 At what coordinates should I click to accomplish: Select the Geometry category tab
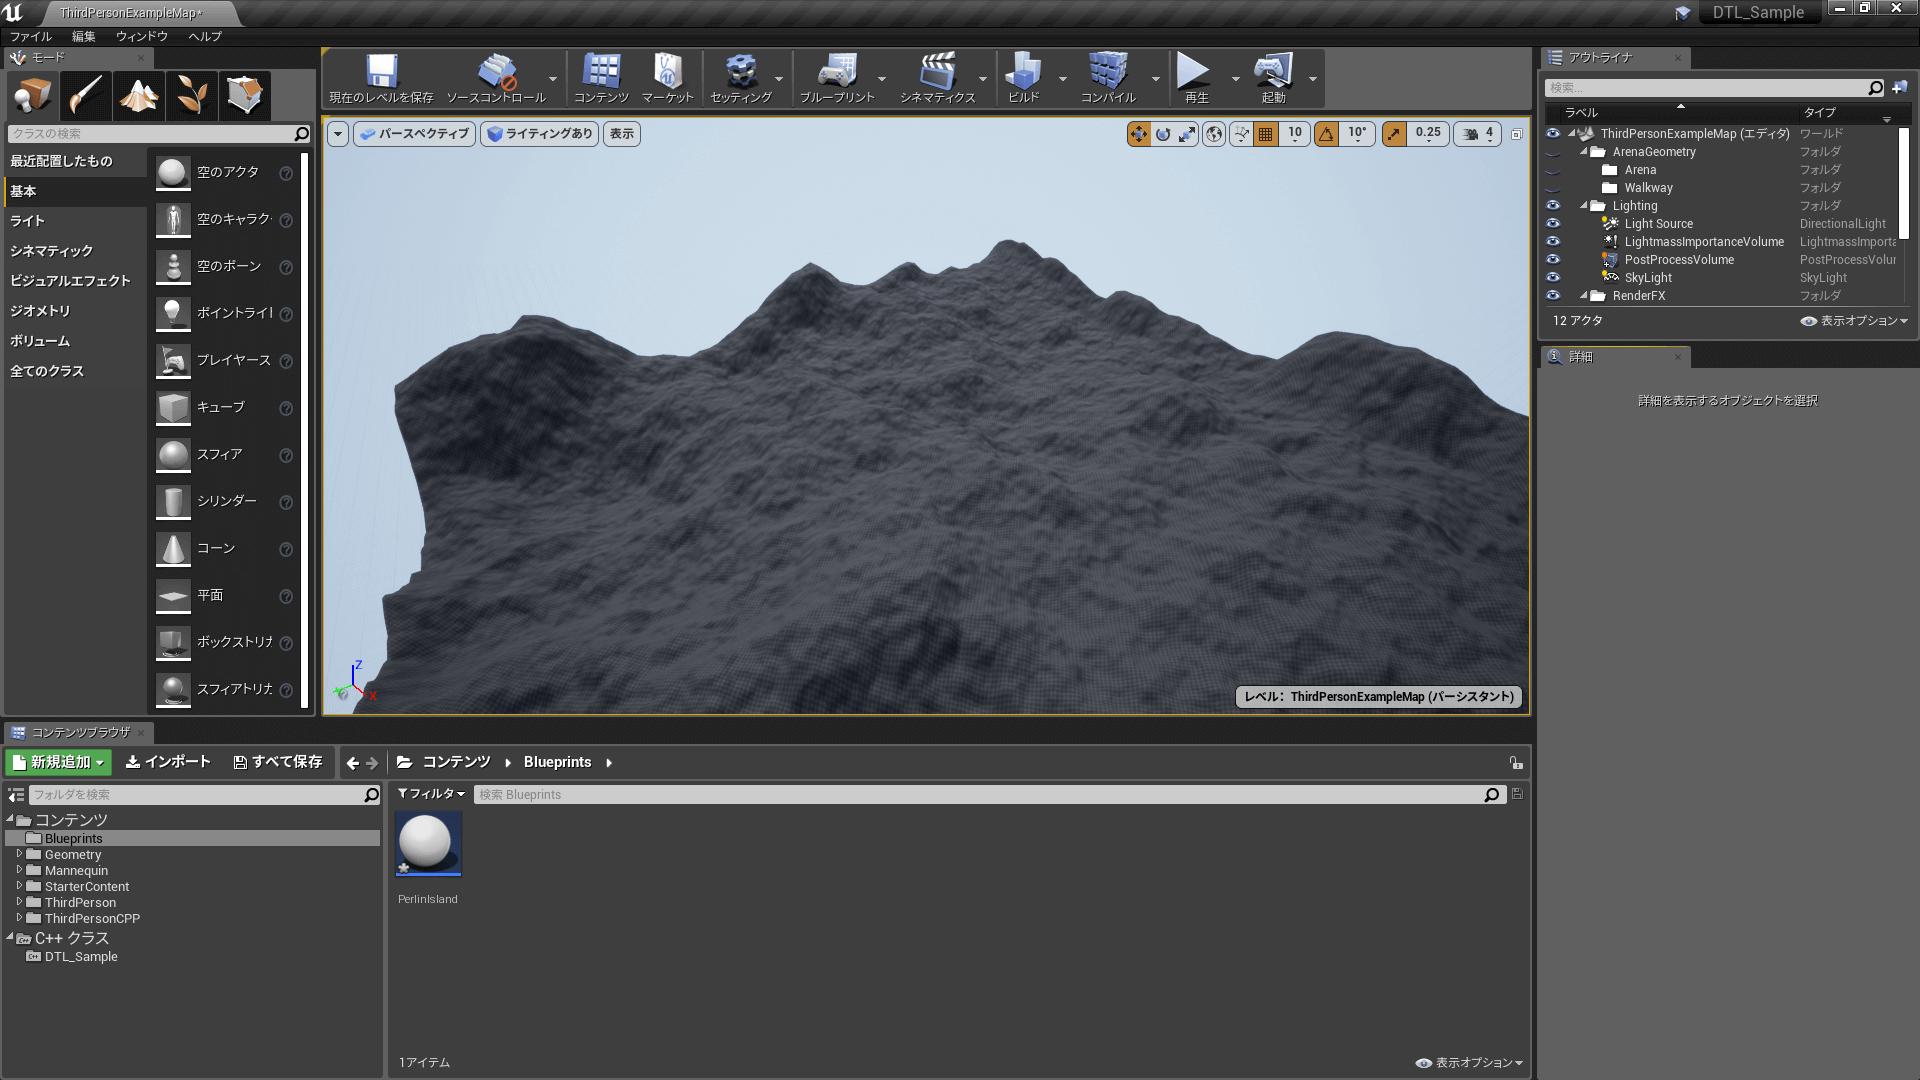coord(40,311)
